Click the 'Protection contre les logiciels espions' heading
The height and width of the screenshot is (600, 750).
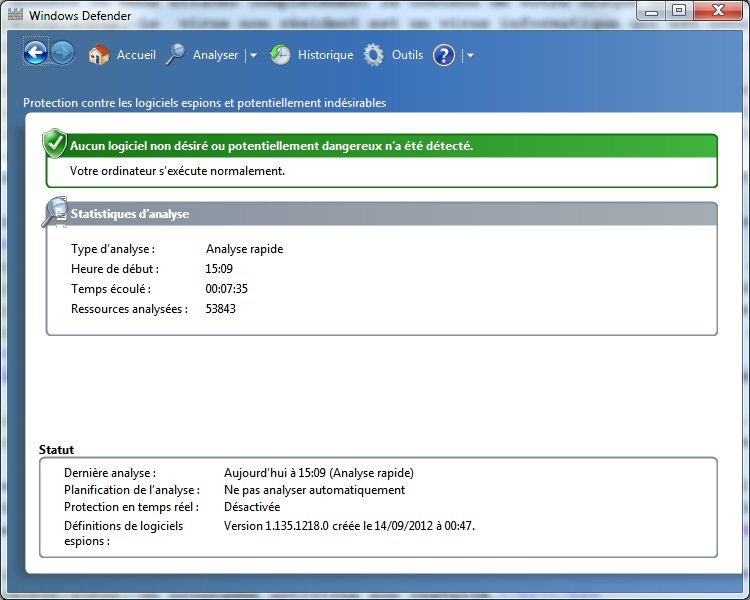[205, 103]
